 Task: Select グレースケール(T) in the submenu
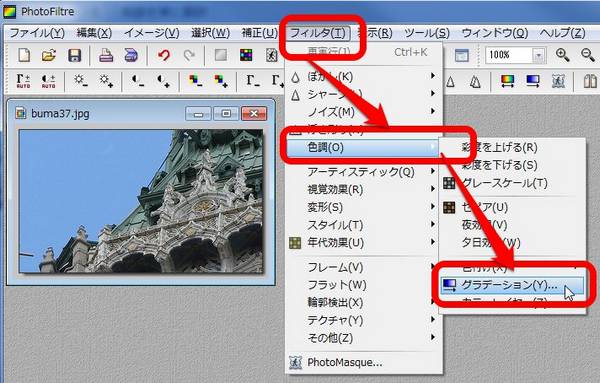(x=512, y=183)
